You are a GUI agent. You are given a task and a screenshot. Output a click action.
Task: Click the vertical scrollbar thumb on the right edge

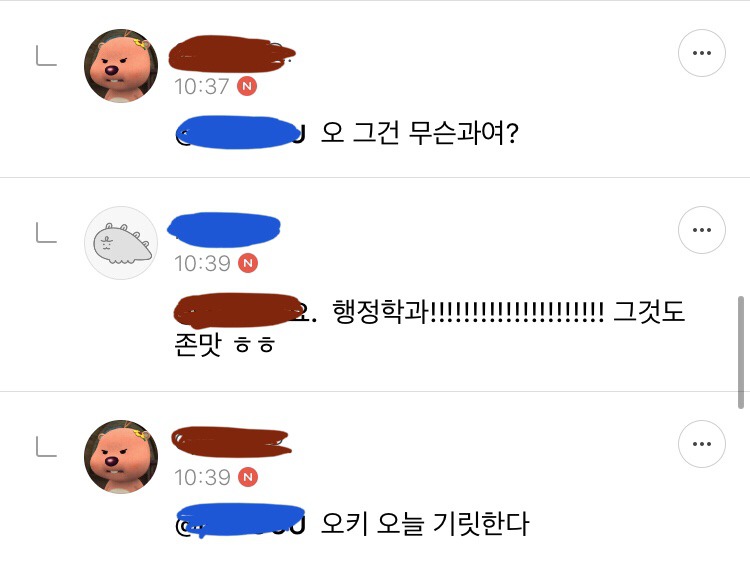coord(741,353)
